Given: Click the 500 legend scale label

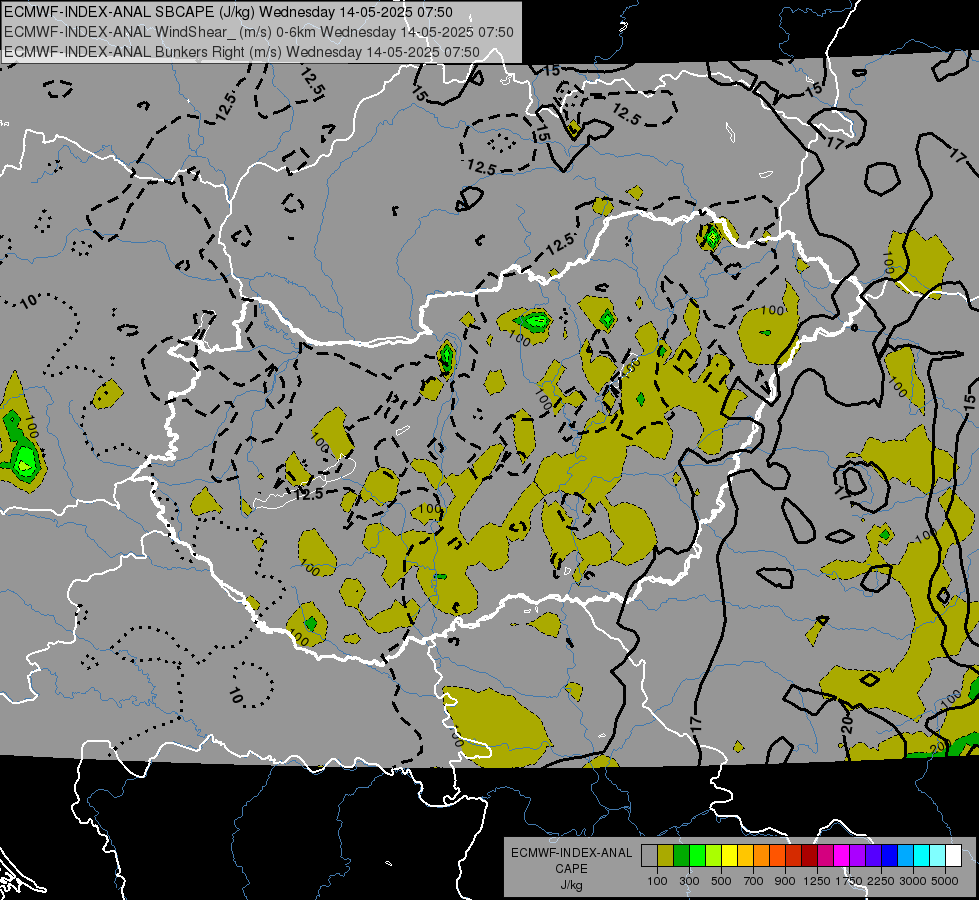Looking at the screenshot, I should coord(721,881).
